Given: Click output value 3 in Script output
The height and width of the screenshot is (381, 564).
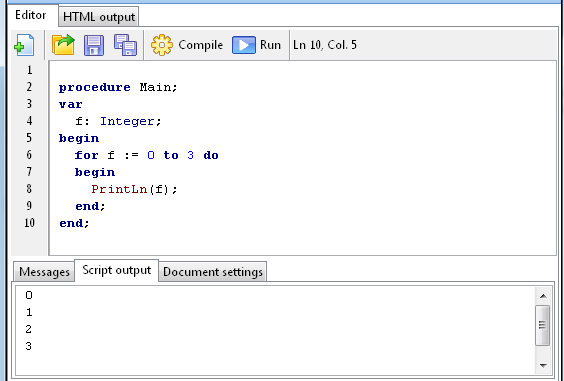Looking at the screenshot, I should [x=29, y=346].
